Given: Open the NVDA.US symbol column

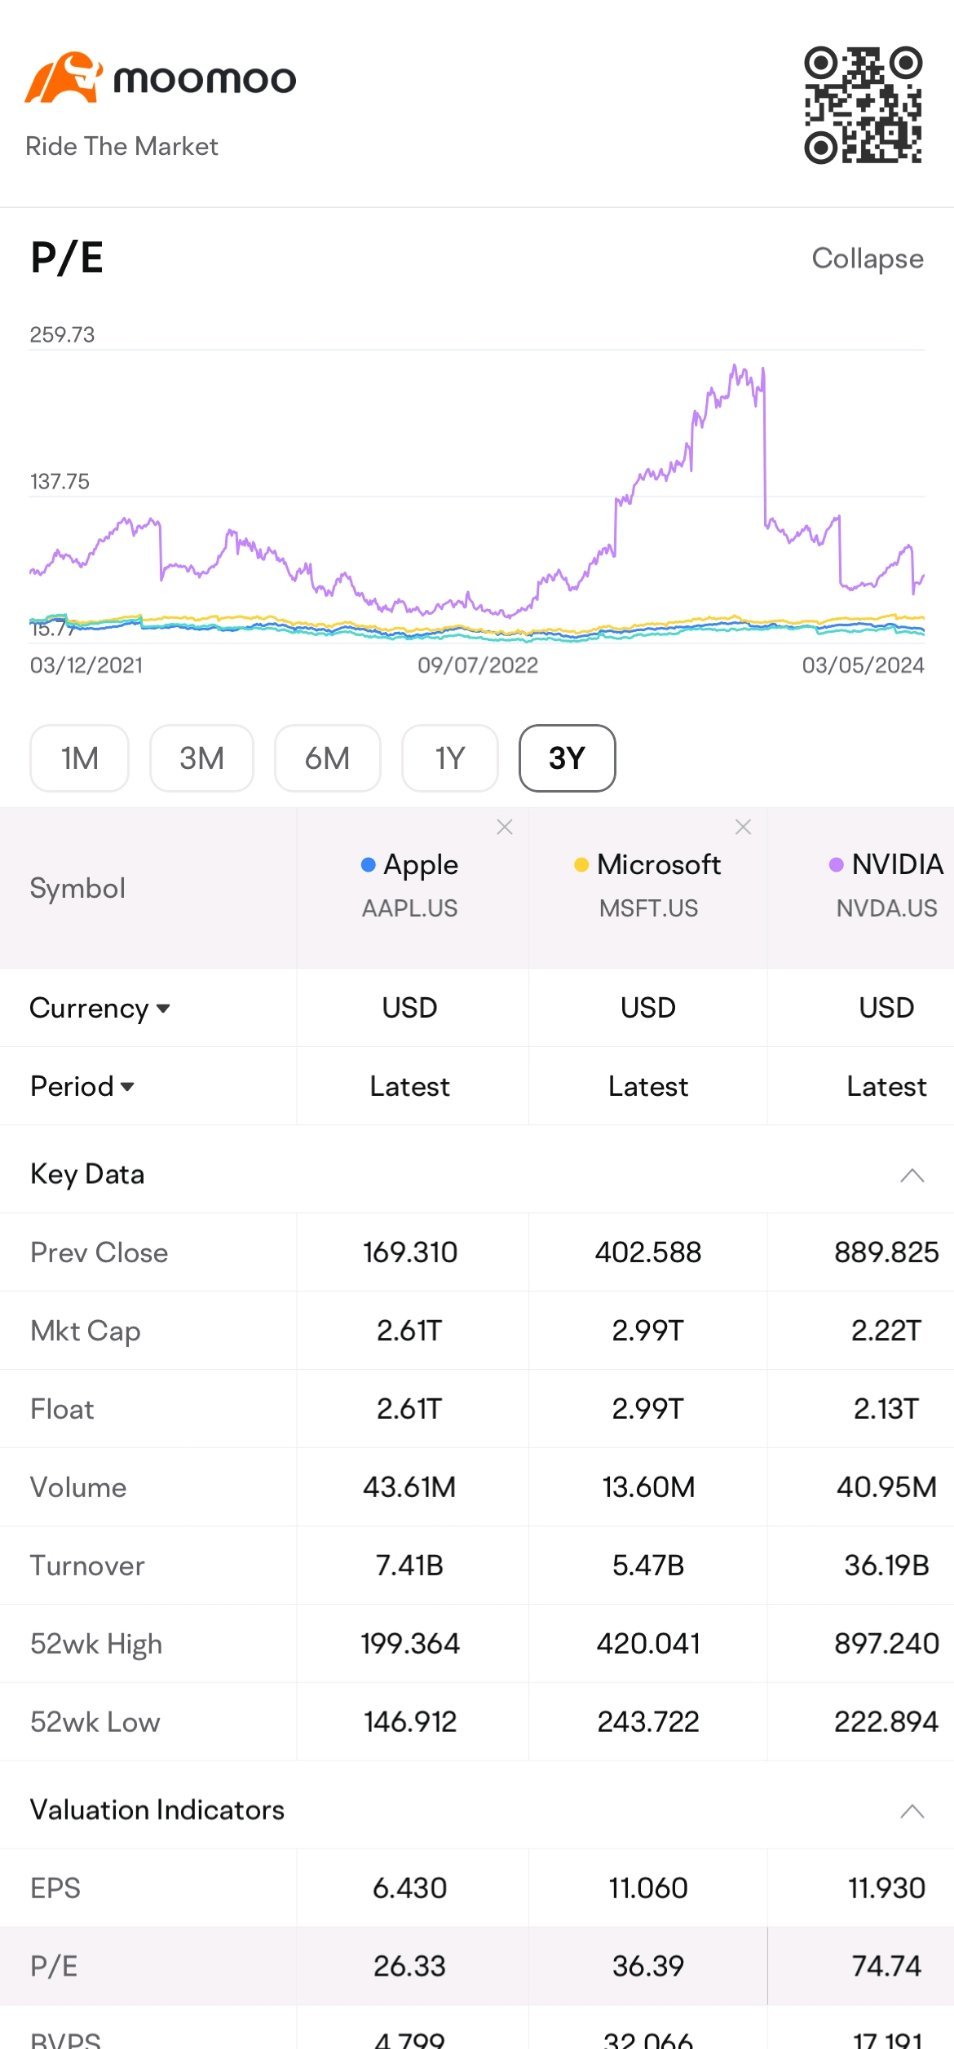Looking at the screenshot, I should (x=886, y=886).
